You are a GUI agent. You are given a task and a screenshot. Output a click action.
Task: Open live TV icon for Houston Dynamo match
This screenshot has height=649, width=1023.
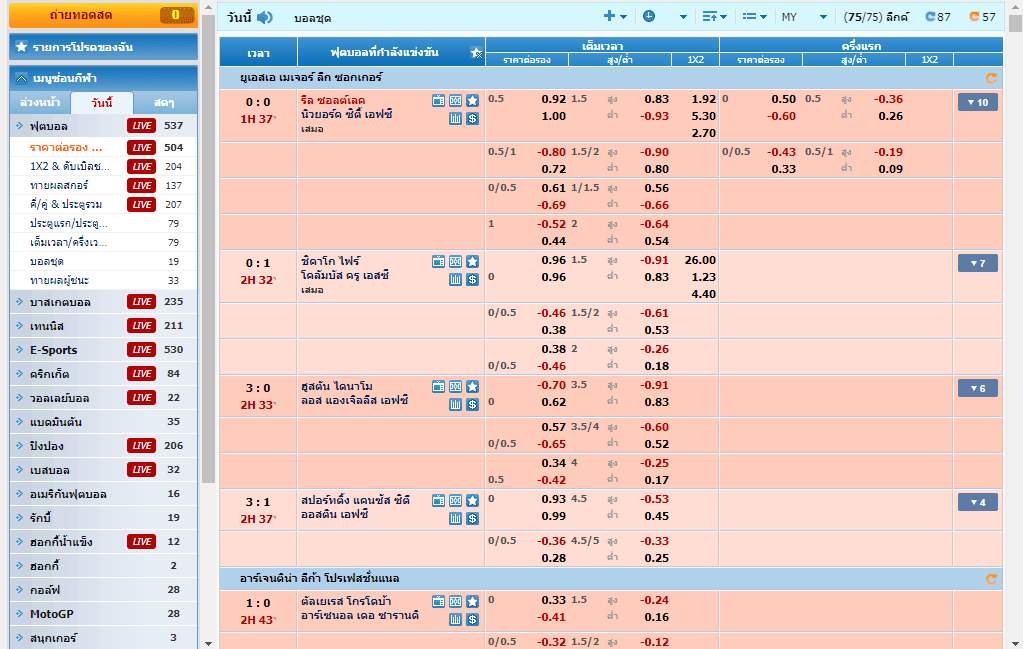[438, 387]
